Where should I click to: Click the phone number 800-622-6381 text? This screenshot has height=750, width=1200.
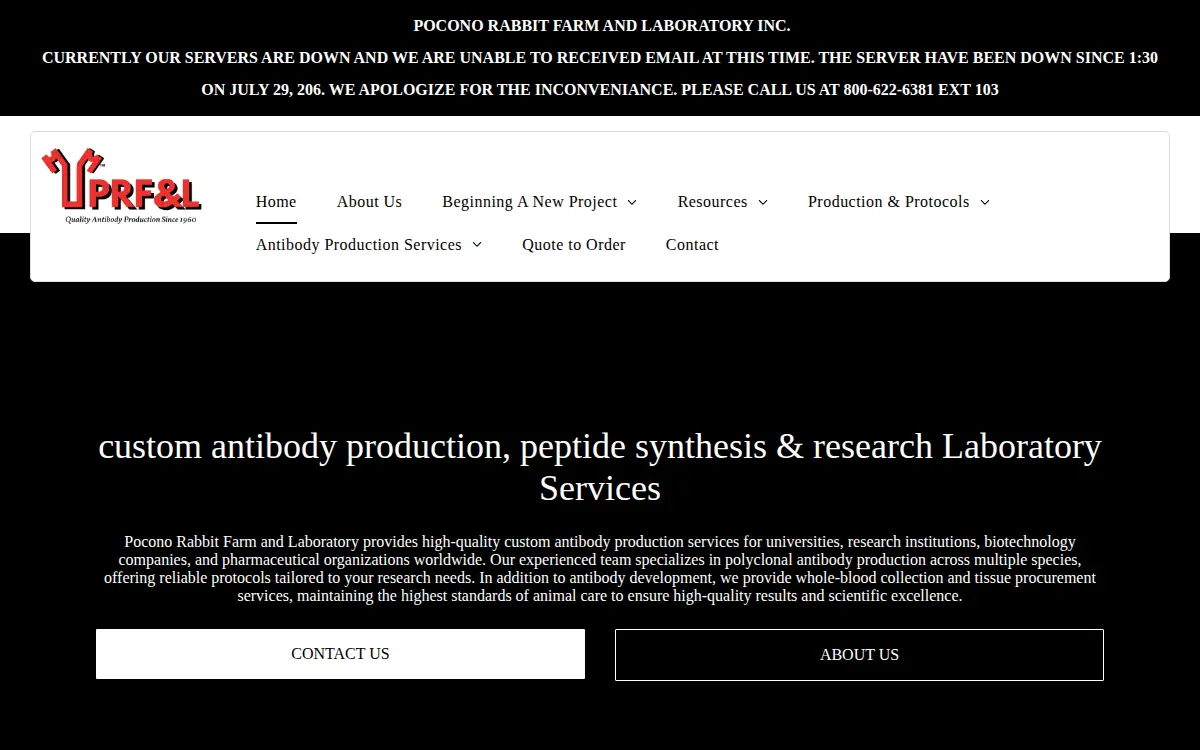[889, 90]
